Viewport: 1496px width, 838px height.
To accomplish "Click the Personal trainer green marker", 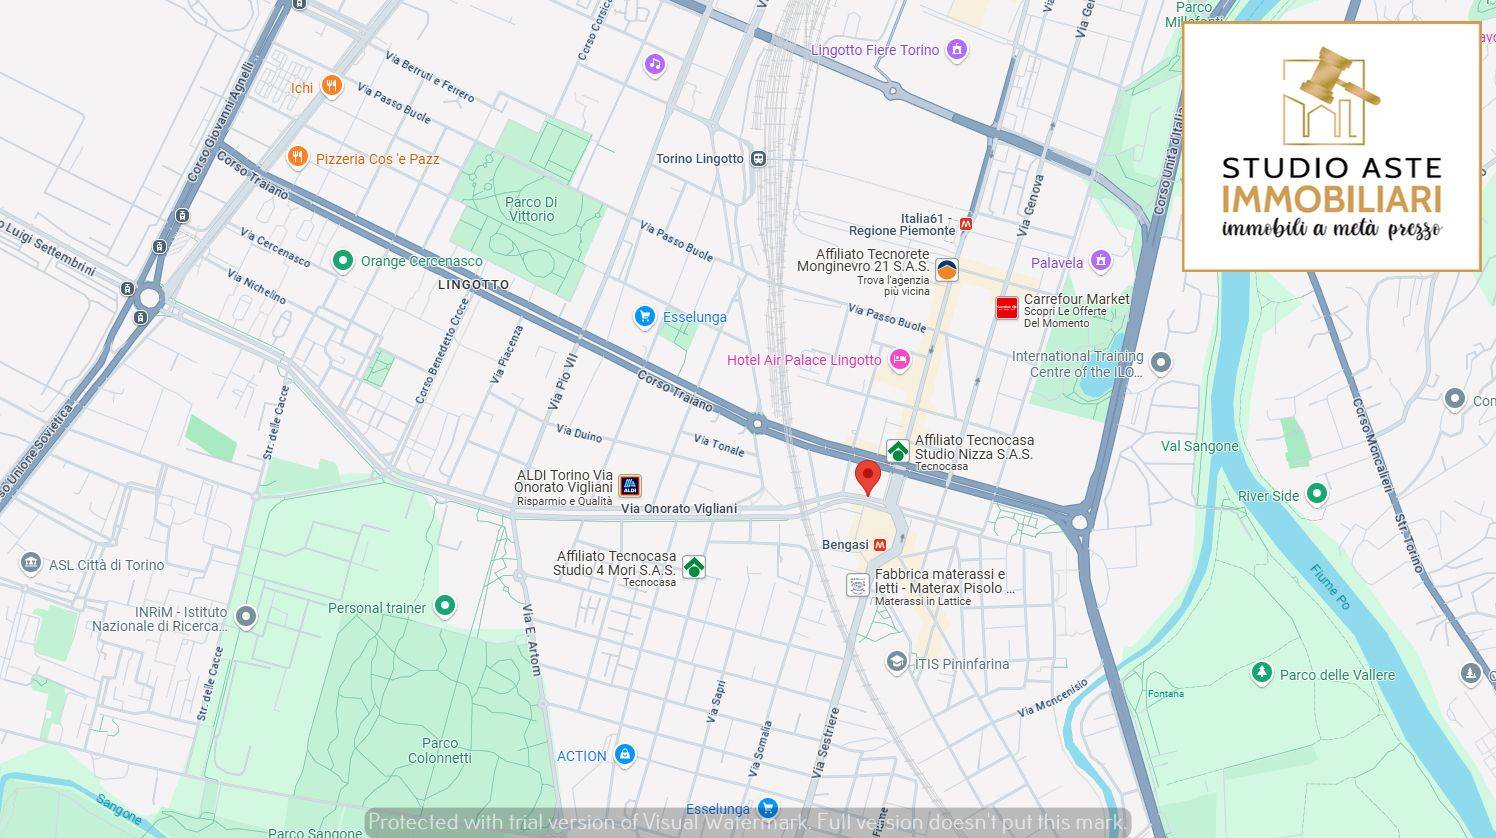I will (x=443, y=606).
